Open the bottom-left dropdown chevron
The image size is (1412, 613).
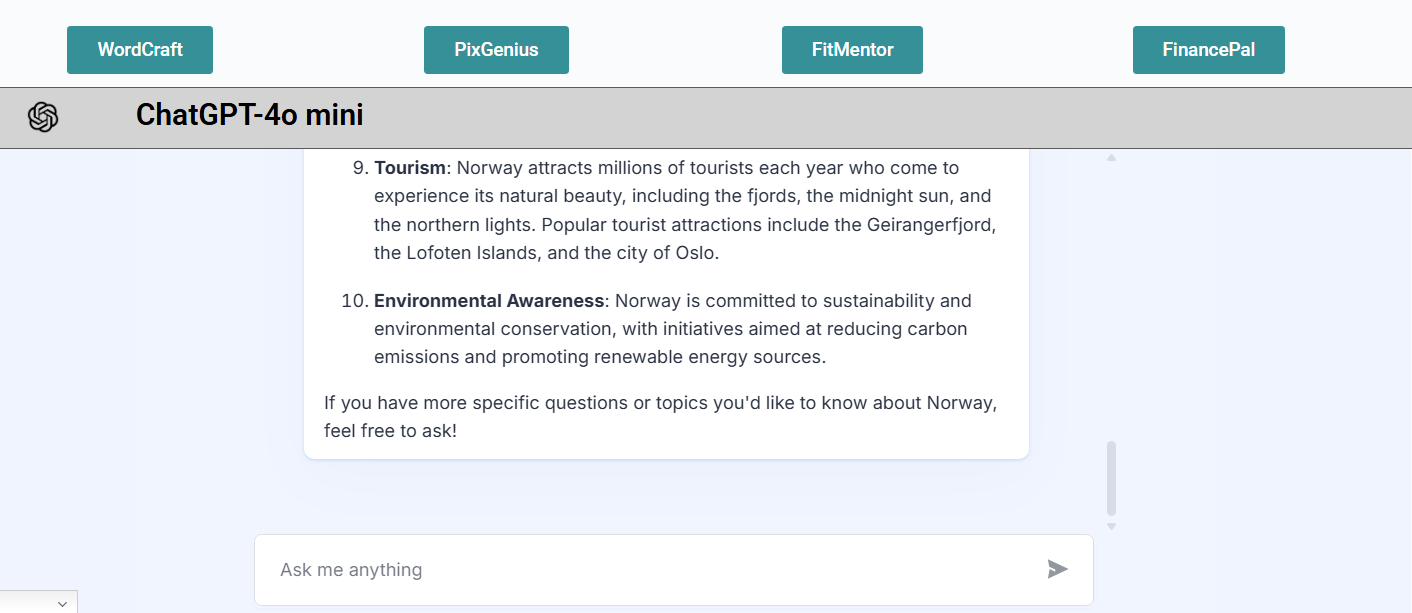(62, 604)
